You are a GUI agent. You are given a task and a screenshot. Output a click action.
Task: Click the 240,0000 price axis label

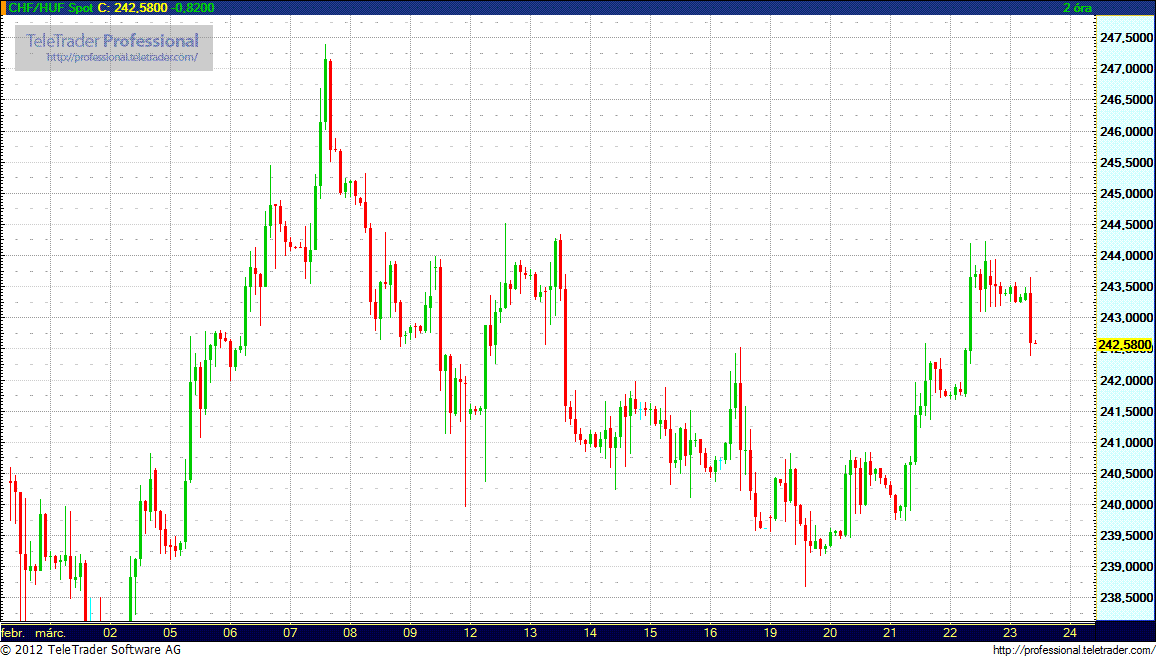point(1125,505)
